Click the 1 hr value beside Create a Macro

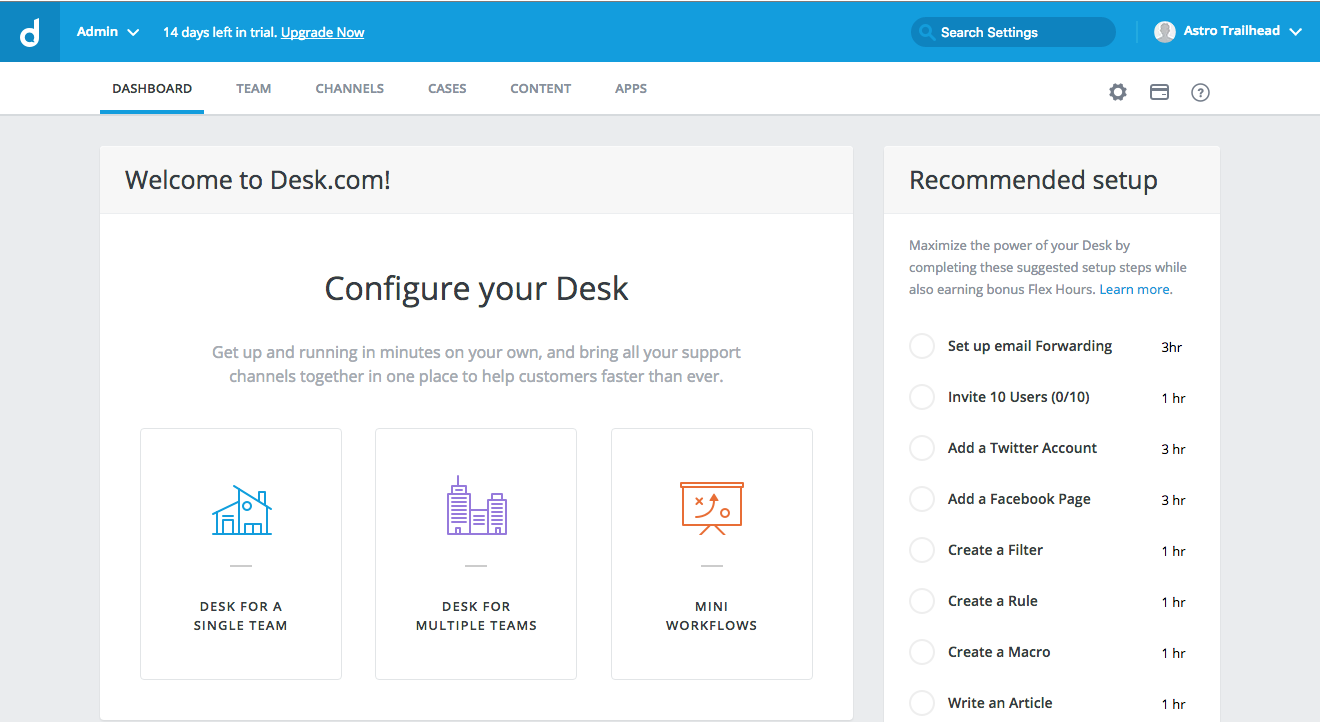pyautogui.click(x=1173, y=653)
